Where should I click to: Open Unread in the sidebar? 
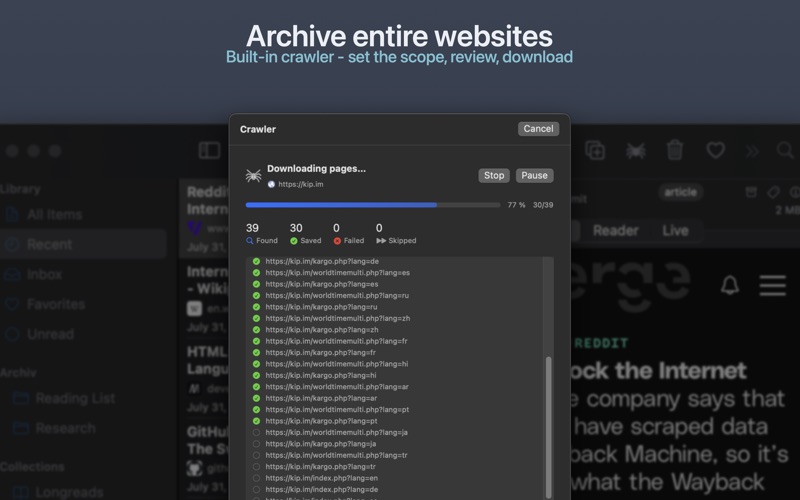pos(83,334)
